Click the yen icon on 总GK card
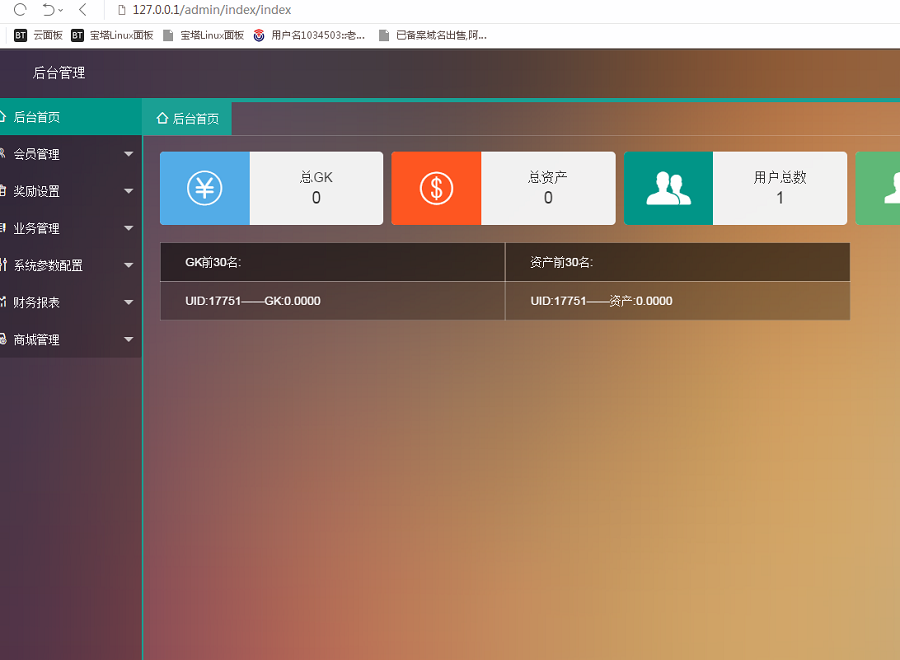 coord(205,188)
